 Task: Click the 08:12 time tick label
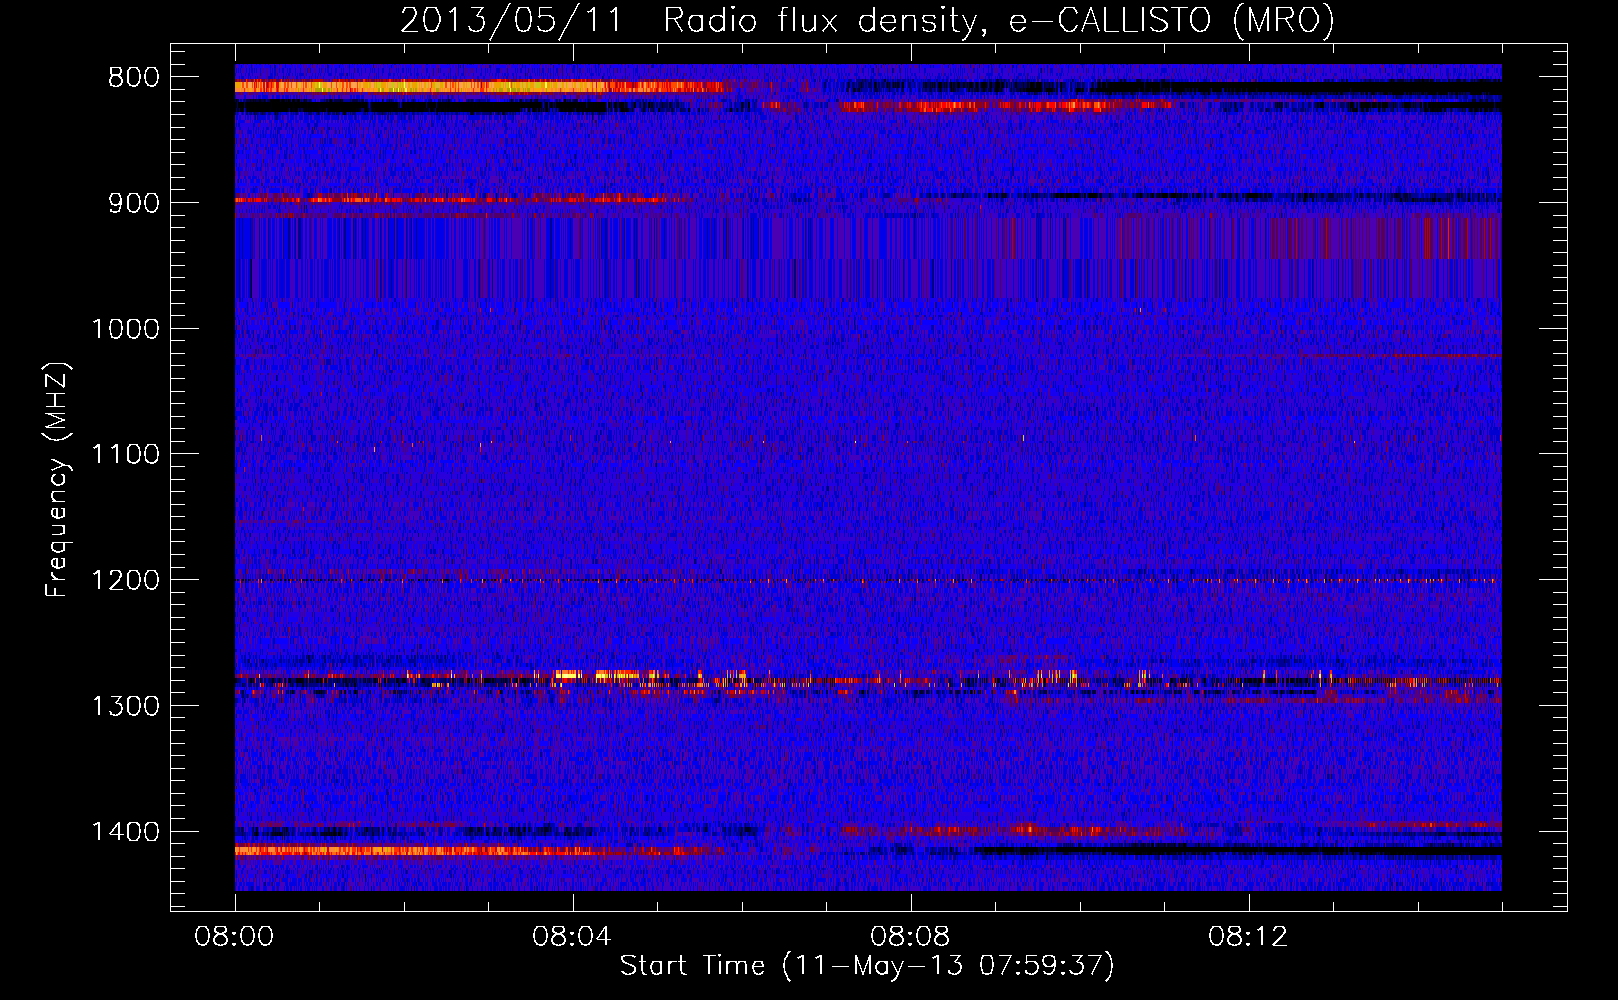pos(1249,937)
